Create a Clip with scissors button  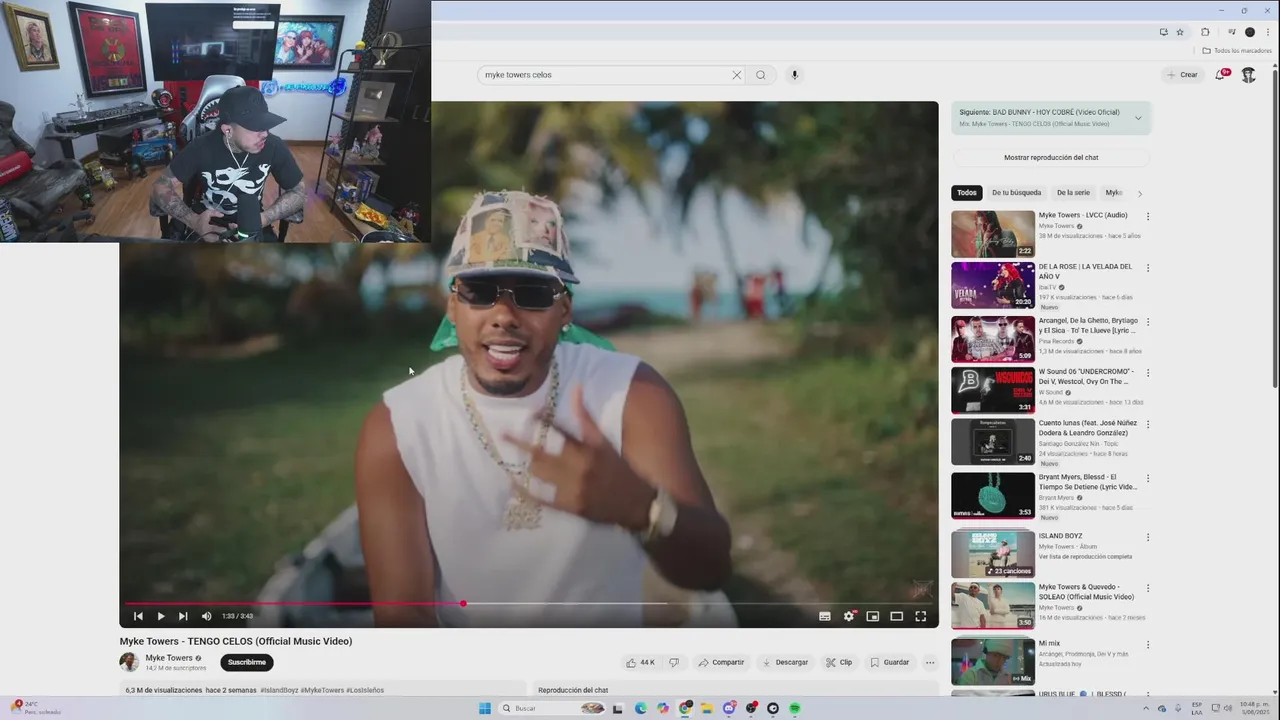[839, 662]
